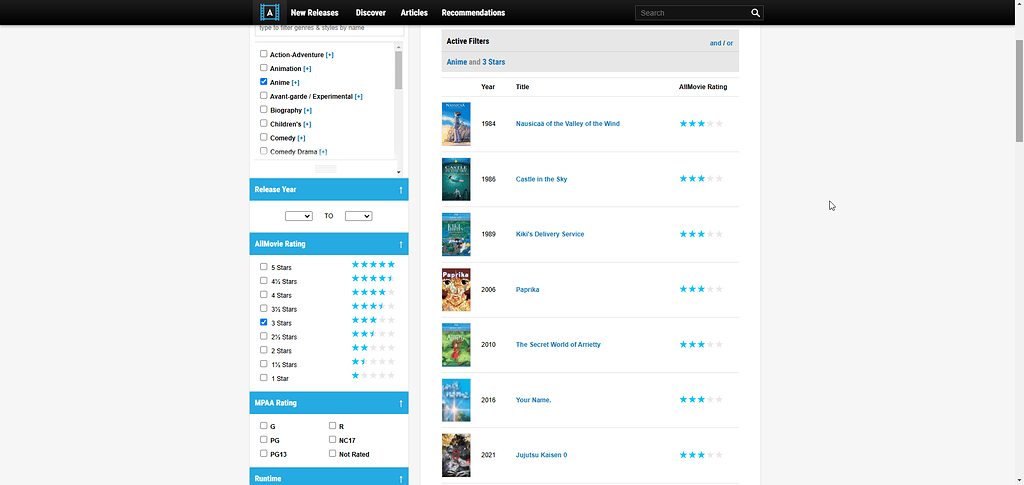
Task: Open the end release year dropdown
Action: 359,216
